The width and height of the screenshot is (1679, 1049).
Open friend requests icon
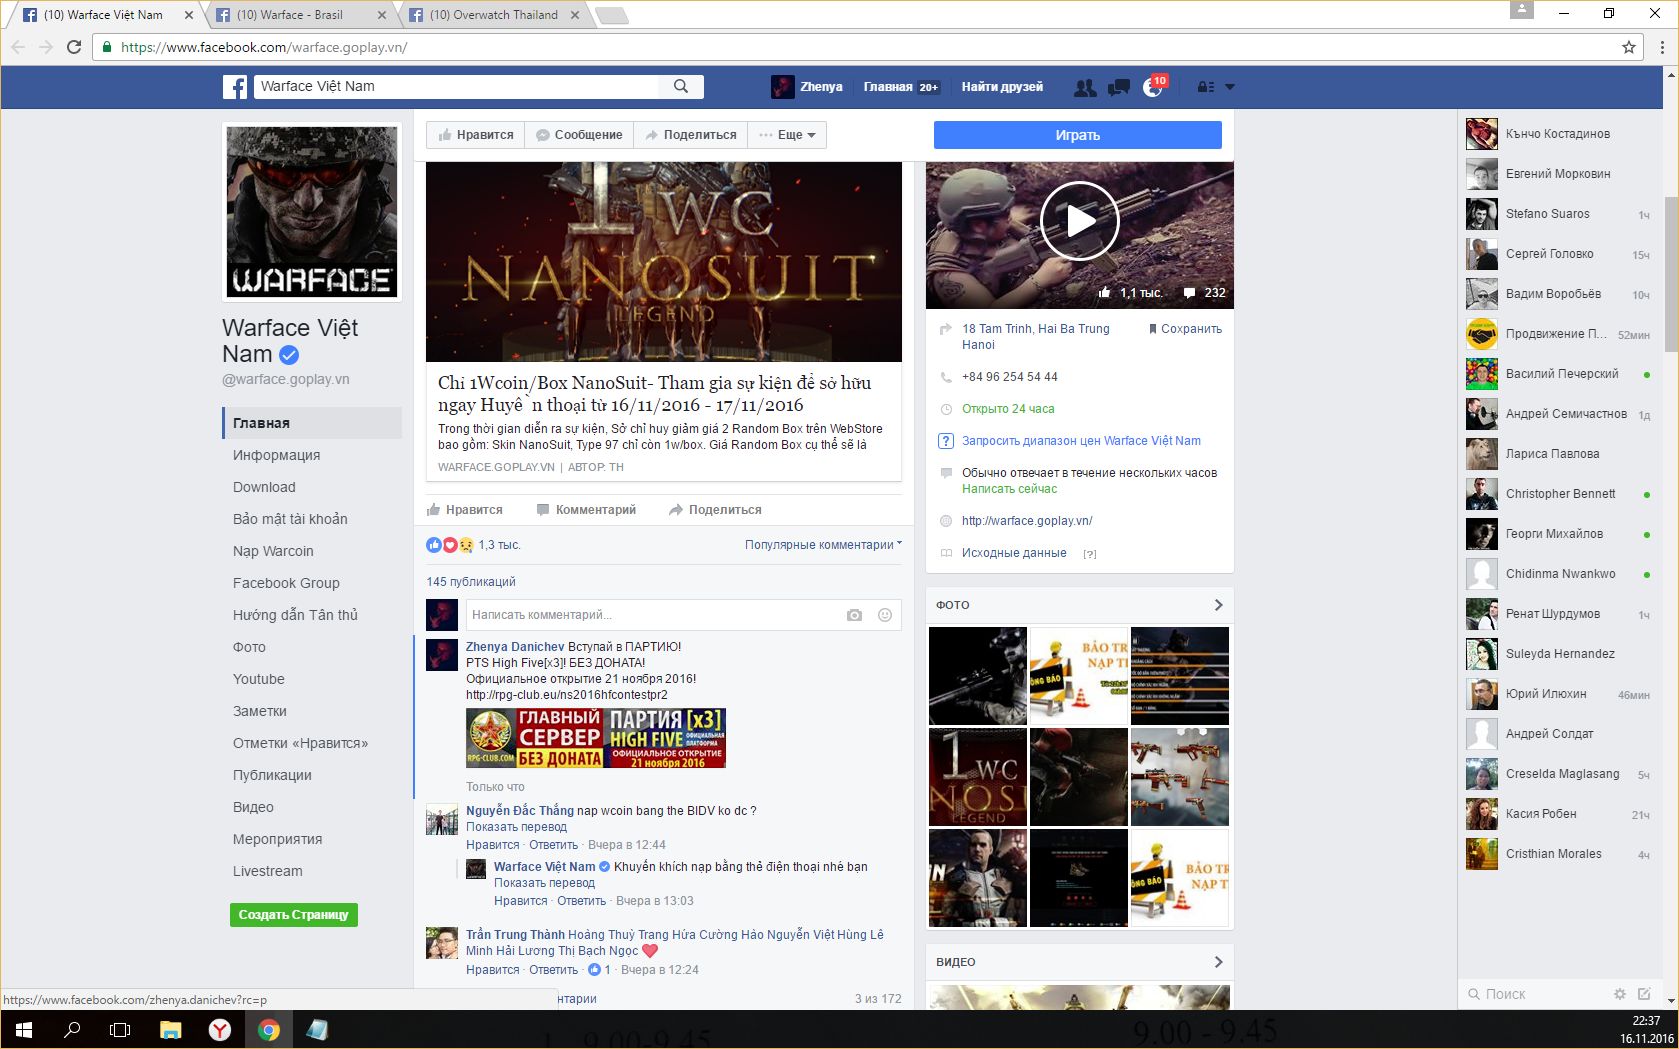(x=1085, y=87)
